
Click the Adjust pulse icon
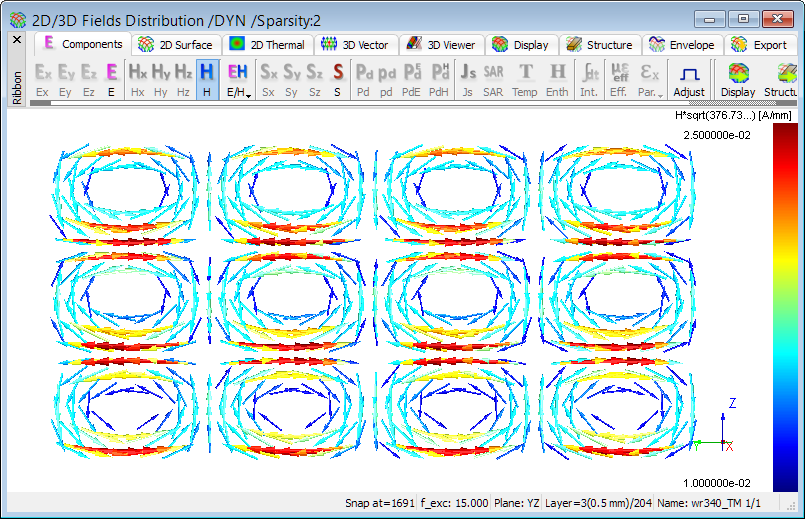pos(688,78)
